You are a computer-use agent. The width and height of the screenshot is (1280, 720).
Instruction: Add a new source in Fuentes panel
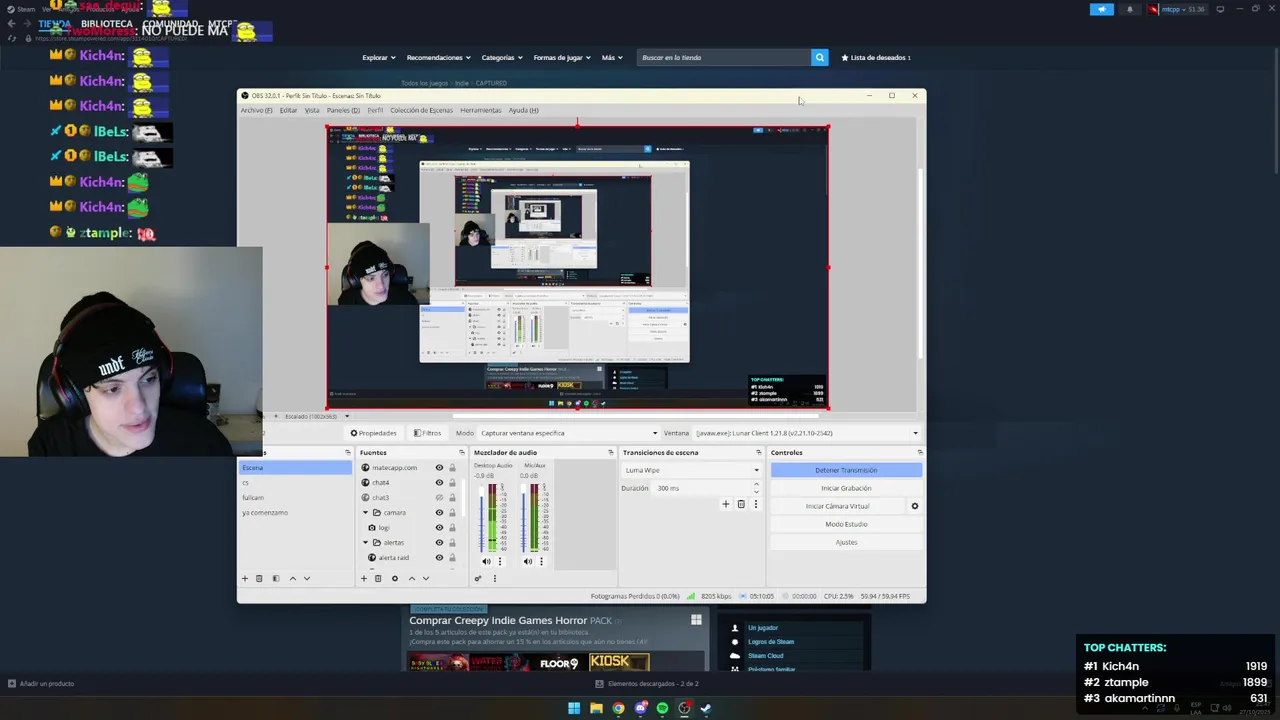point(363,578)
